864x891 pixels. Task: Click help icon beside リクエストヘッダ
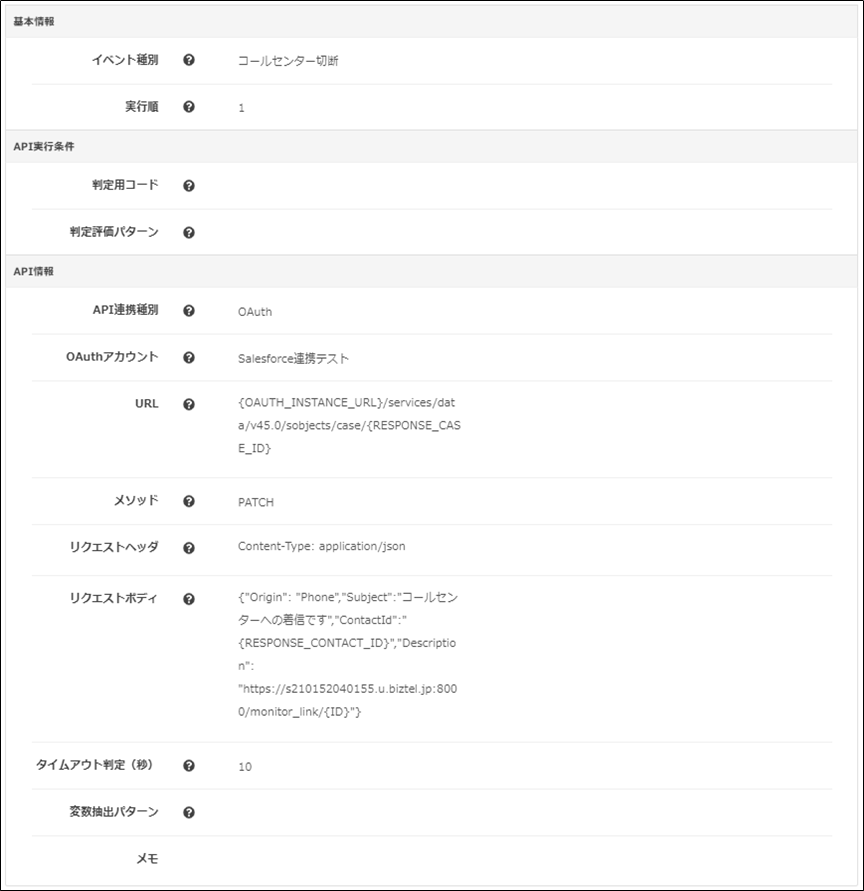(189, 548)
